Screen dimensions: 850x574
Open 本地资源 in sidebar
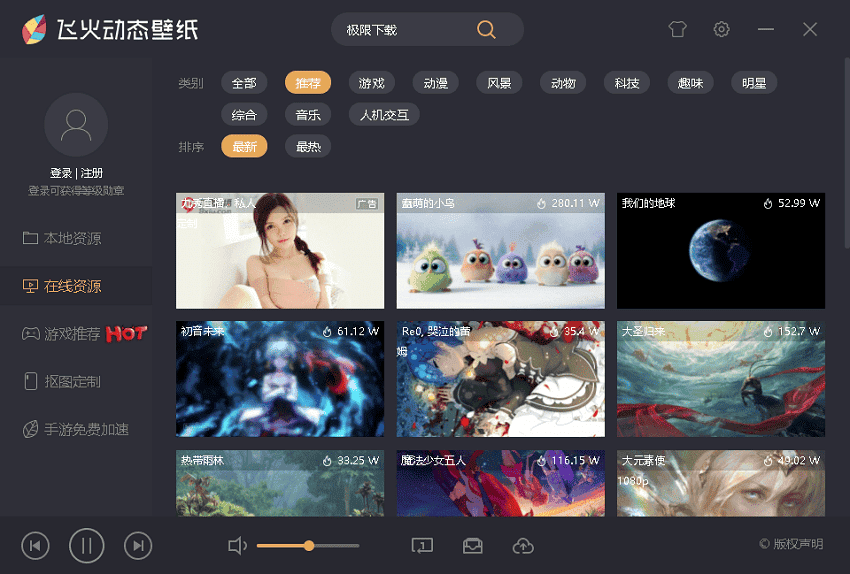(x=76, y=238)
